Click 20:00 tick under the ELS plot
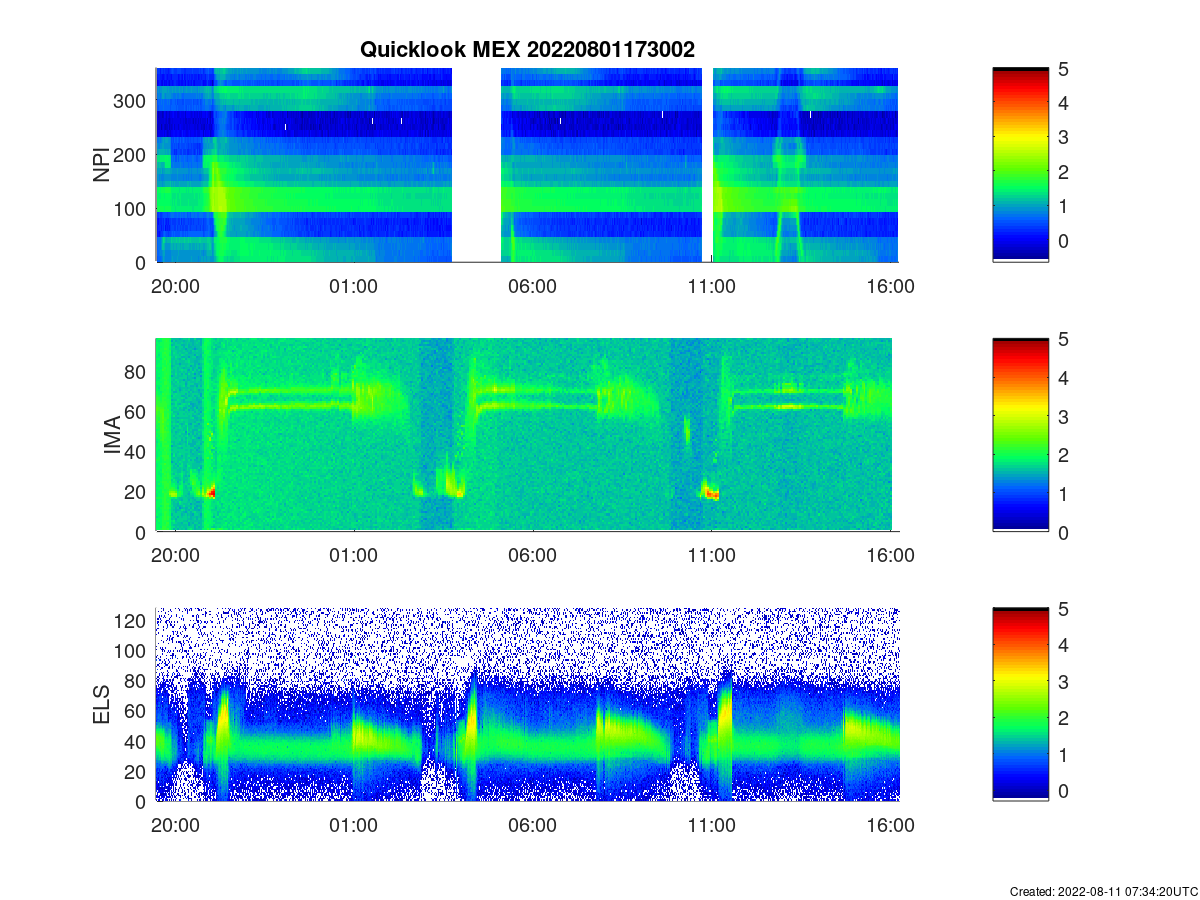Viewport: 1200px width, 900px height. pyautogui.click(x=175, y=826)
